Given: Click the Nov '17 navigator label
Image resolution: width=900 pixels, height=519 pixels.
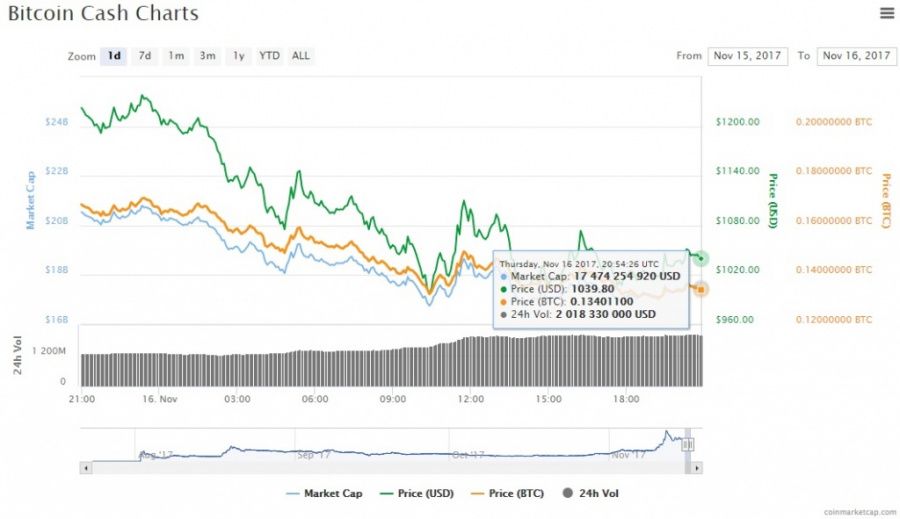Looking at the screenshot, I should [x=628, y=455].
